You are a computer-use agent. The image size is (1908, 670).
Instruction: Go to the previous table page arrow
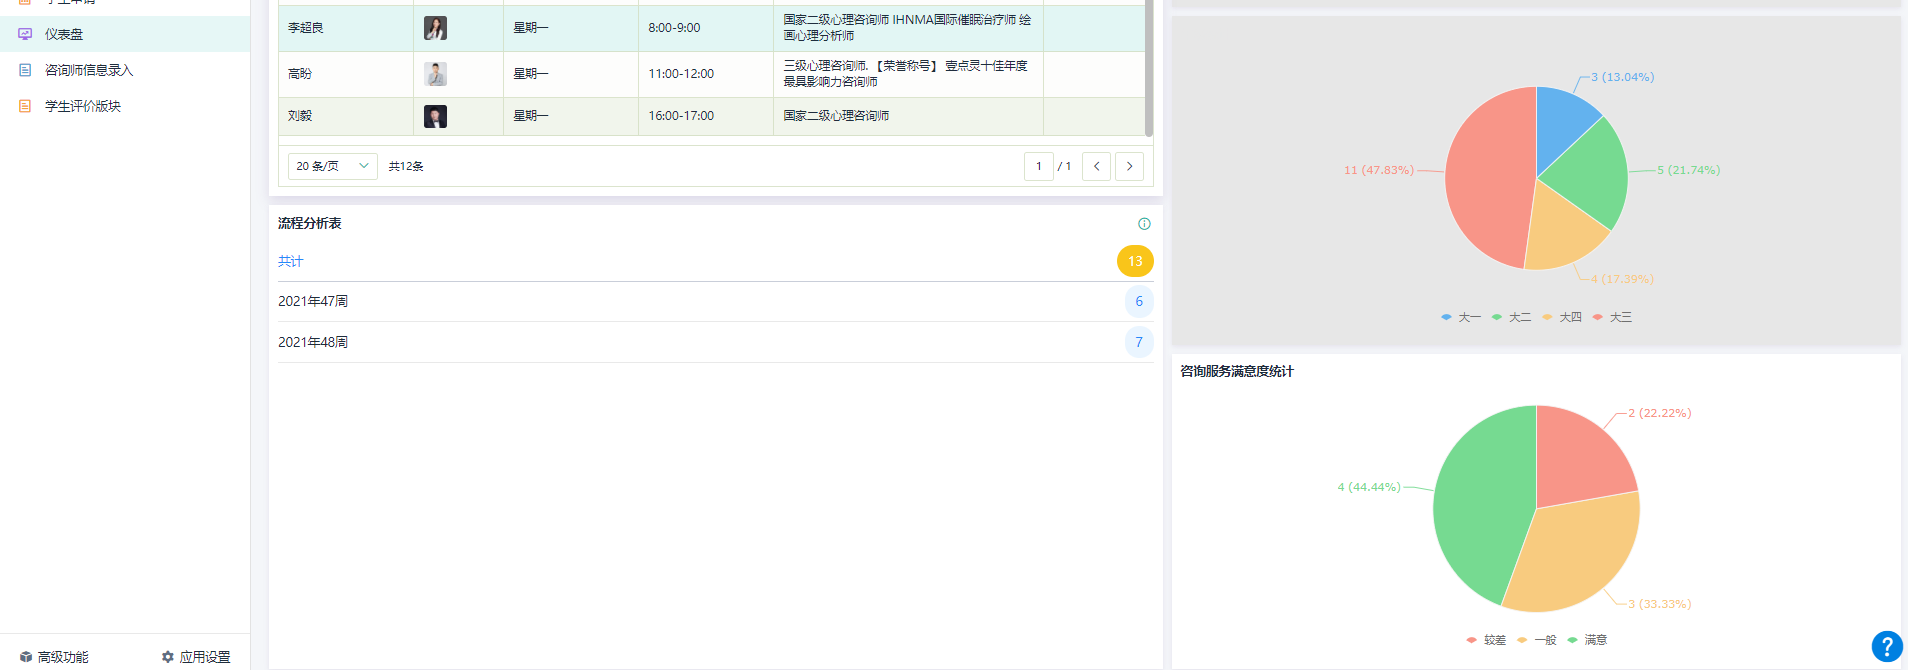[1096, 166]
